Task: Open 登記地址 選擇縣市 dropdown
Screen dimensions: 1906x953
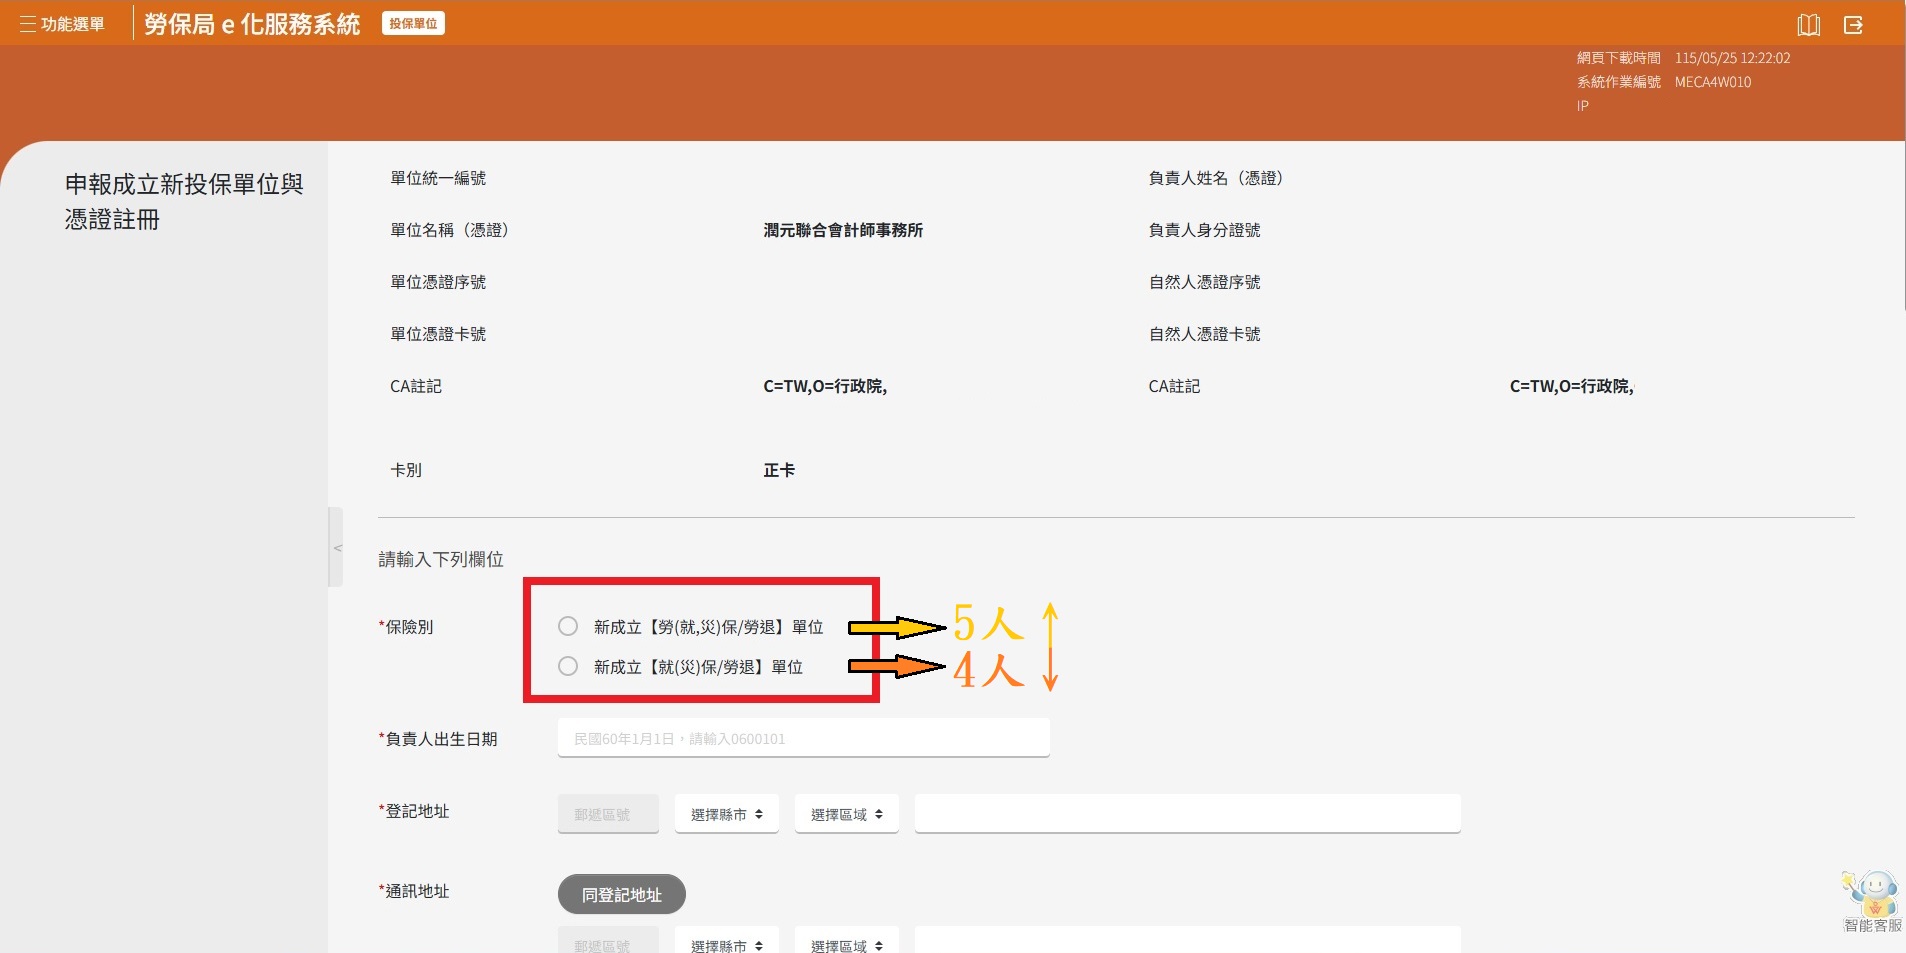Action: pyautogui.click(x=726, y=814)
